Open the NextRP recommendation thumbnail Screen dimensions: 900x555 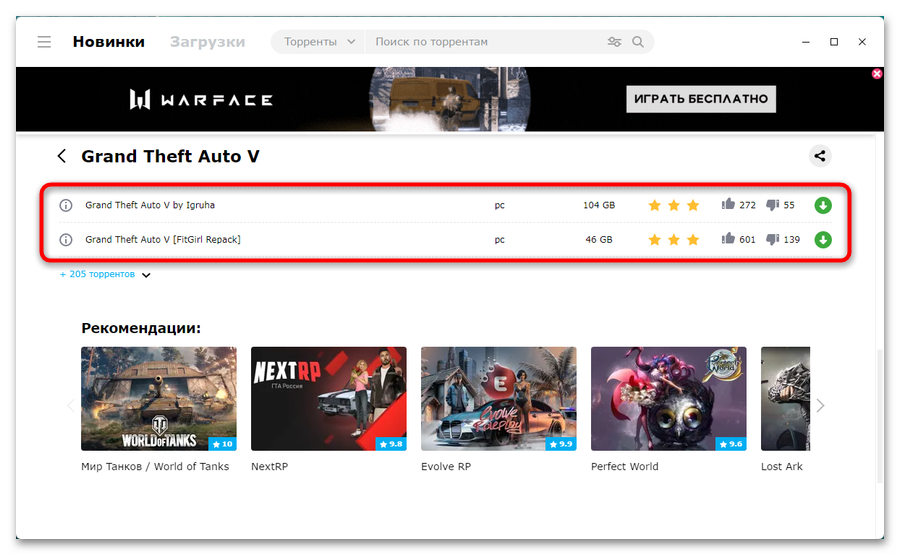click(x=328, y=398)
